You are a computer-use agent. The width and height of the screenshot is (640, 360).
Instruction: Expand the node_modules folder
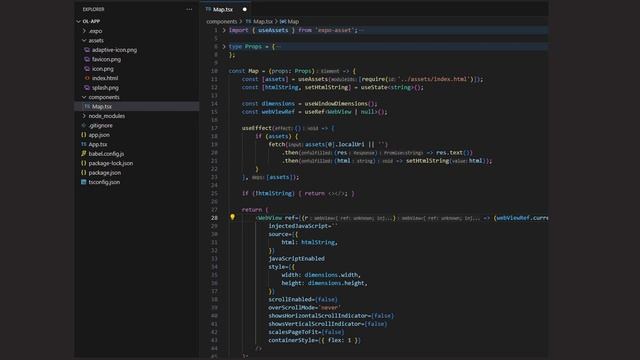[x=84, y=116]
